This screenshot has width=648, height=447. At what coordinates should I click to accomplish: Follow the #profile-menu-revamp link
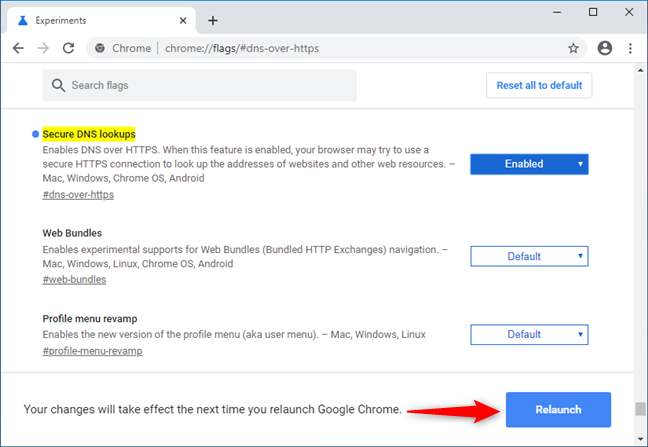92,351
